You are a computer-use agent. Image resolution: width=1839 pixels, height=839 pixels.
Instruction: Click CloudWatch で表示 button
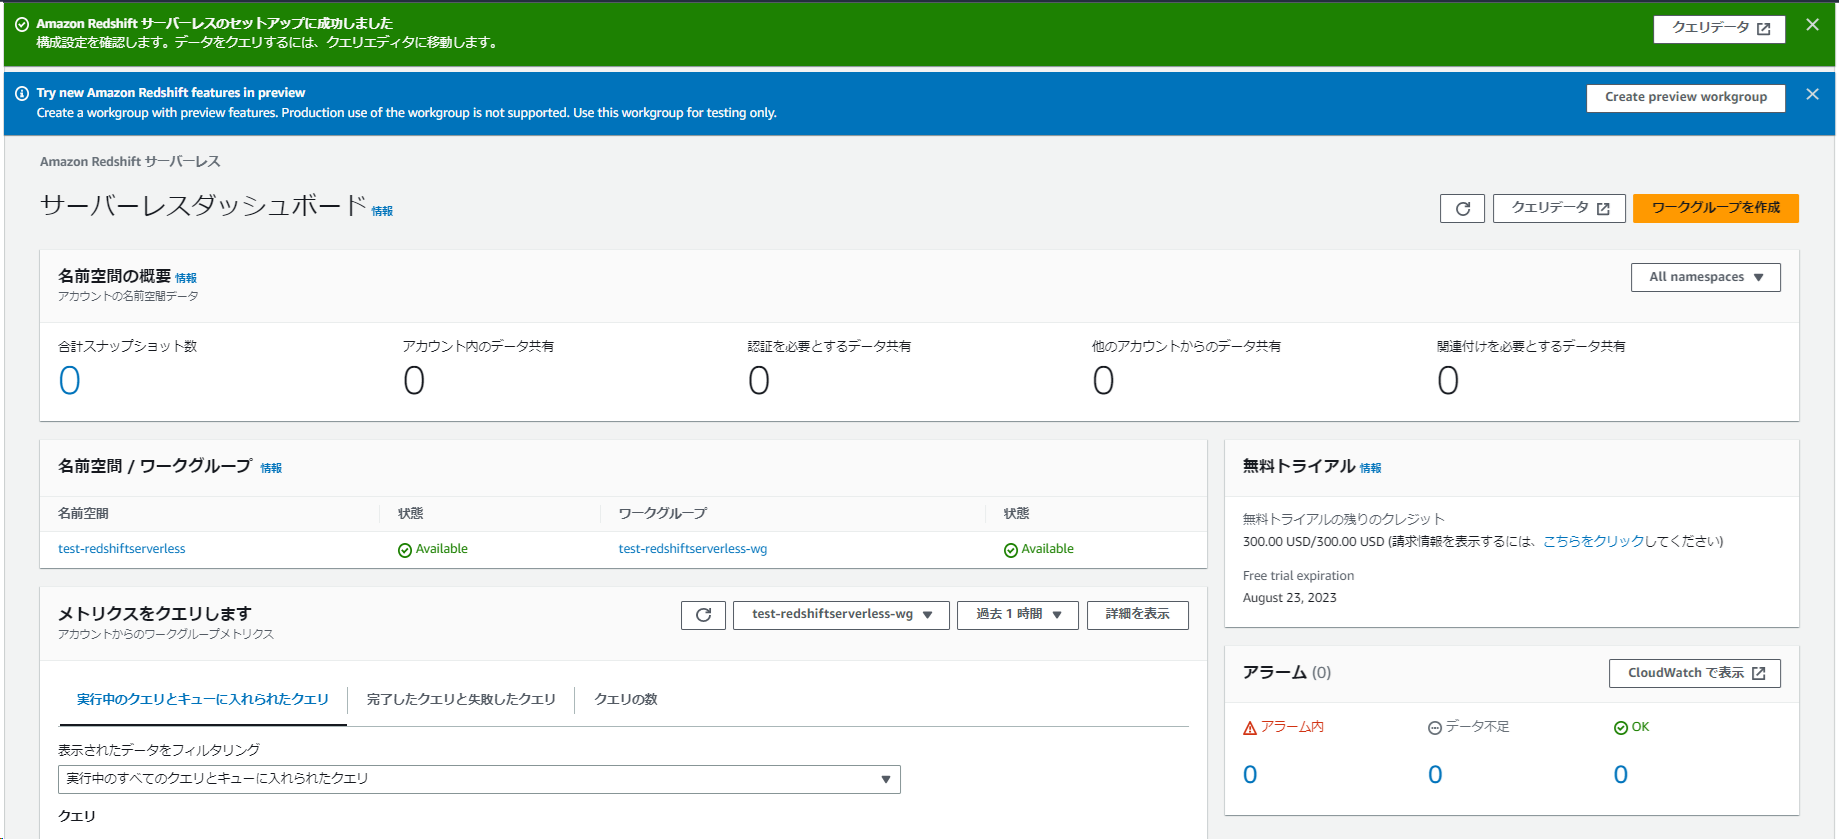click(x=1695, y=673)
